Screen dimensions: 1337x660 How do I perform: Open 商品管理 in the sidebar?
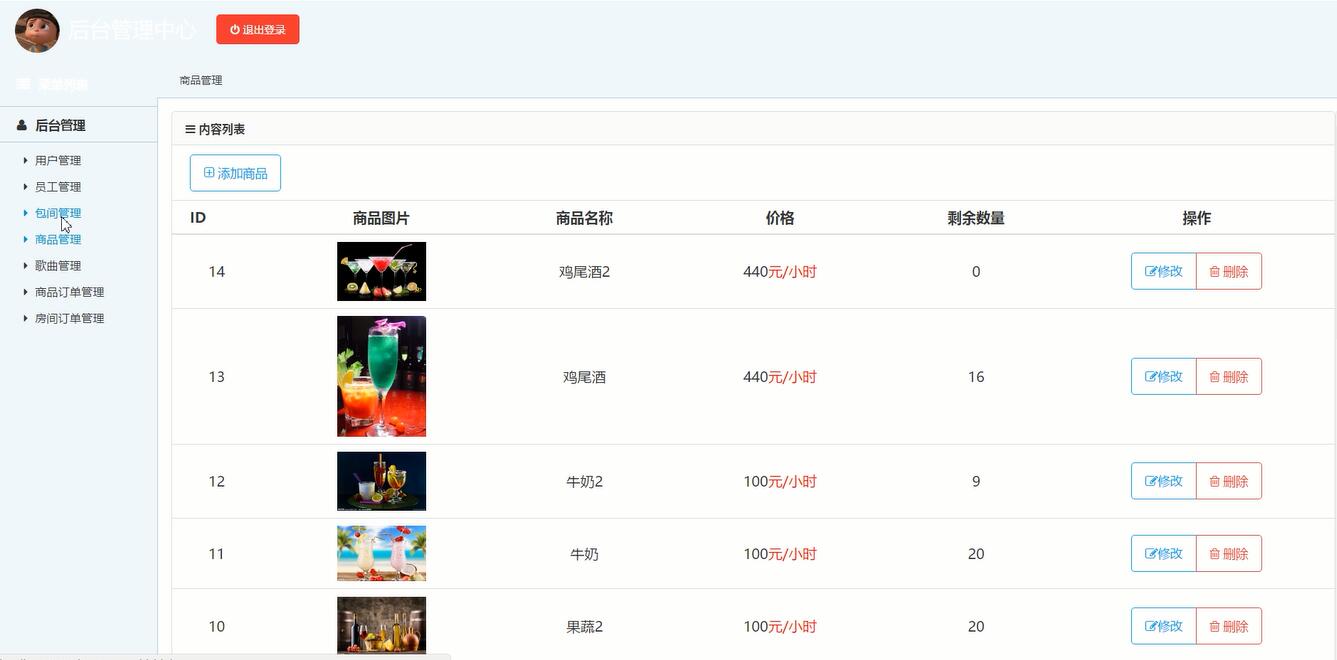(58, 239)
